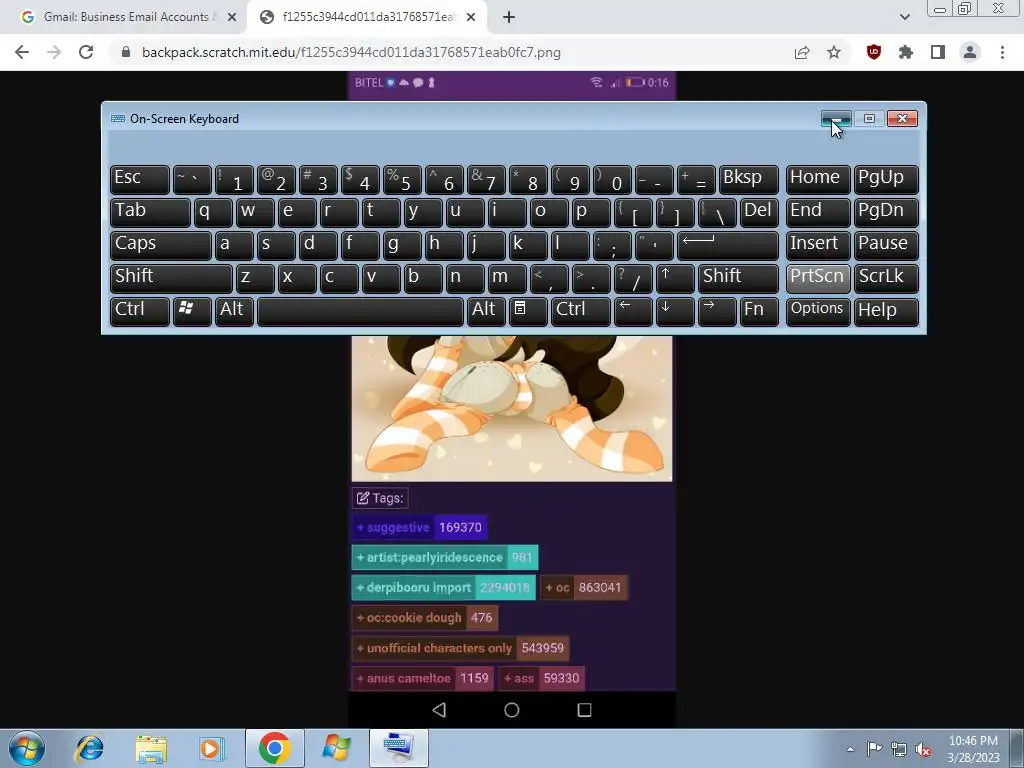Screen dimensions: 1024x768
Task: Select the f1255c3944cd011da tab
Action: click(x=367, y=17)
